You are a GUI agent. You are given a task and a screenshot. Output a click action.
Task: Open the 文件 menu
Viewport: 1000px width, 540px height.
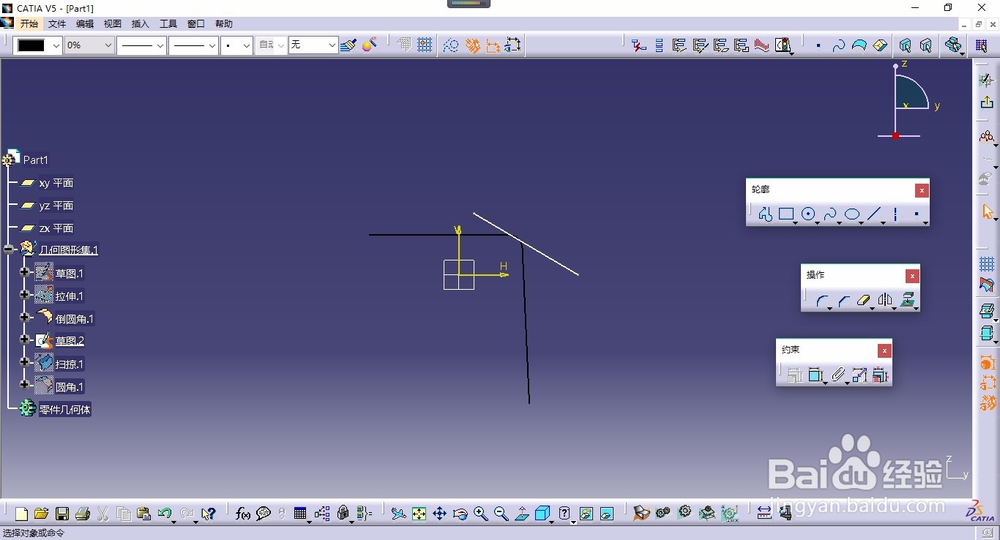tap(57, 24)
